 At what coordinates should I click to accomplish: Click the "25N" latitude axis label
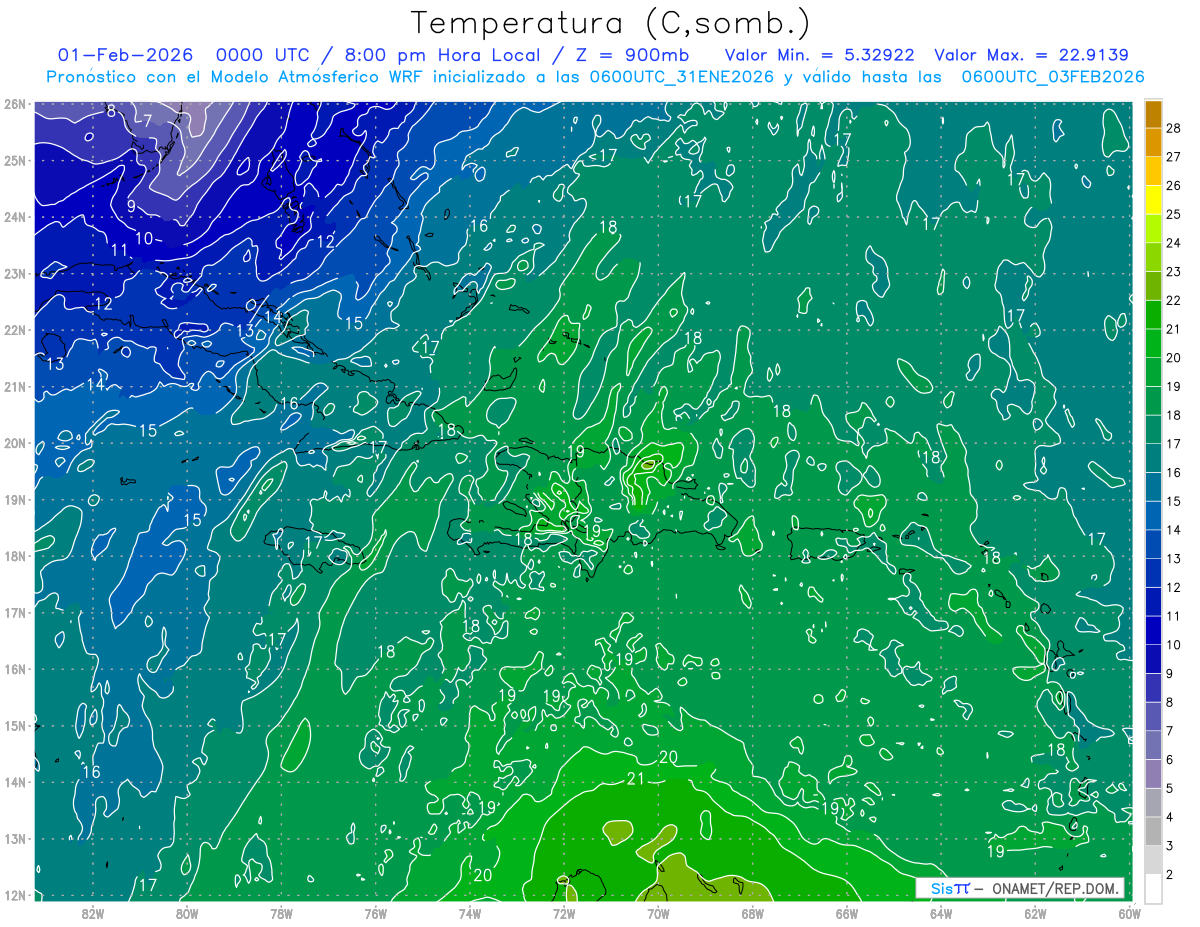(15, 160)
